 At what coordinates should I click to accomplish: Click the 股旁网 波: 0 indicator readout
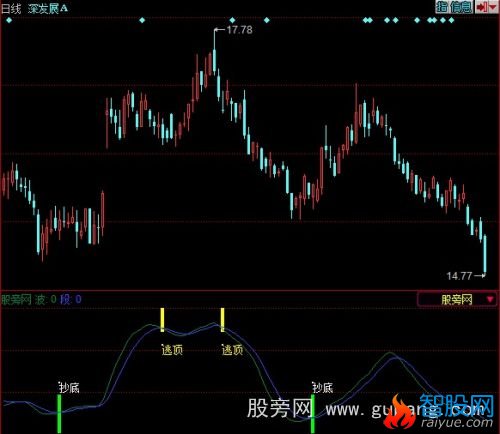tap(29, 299)
